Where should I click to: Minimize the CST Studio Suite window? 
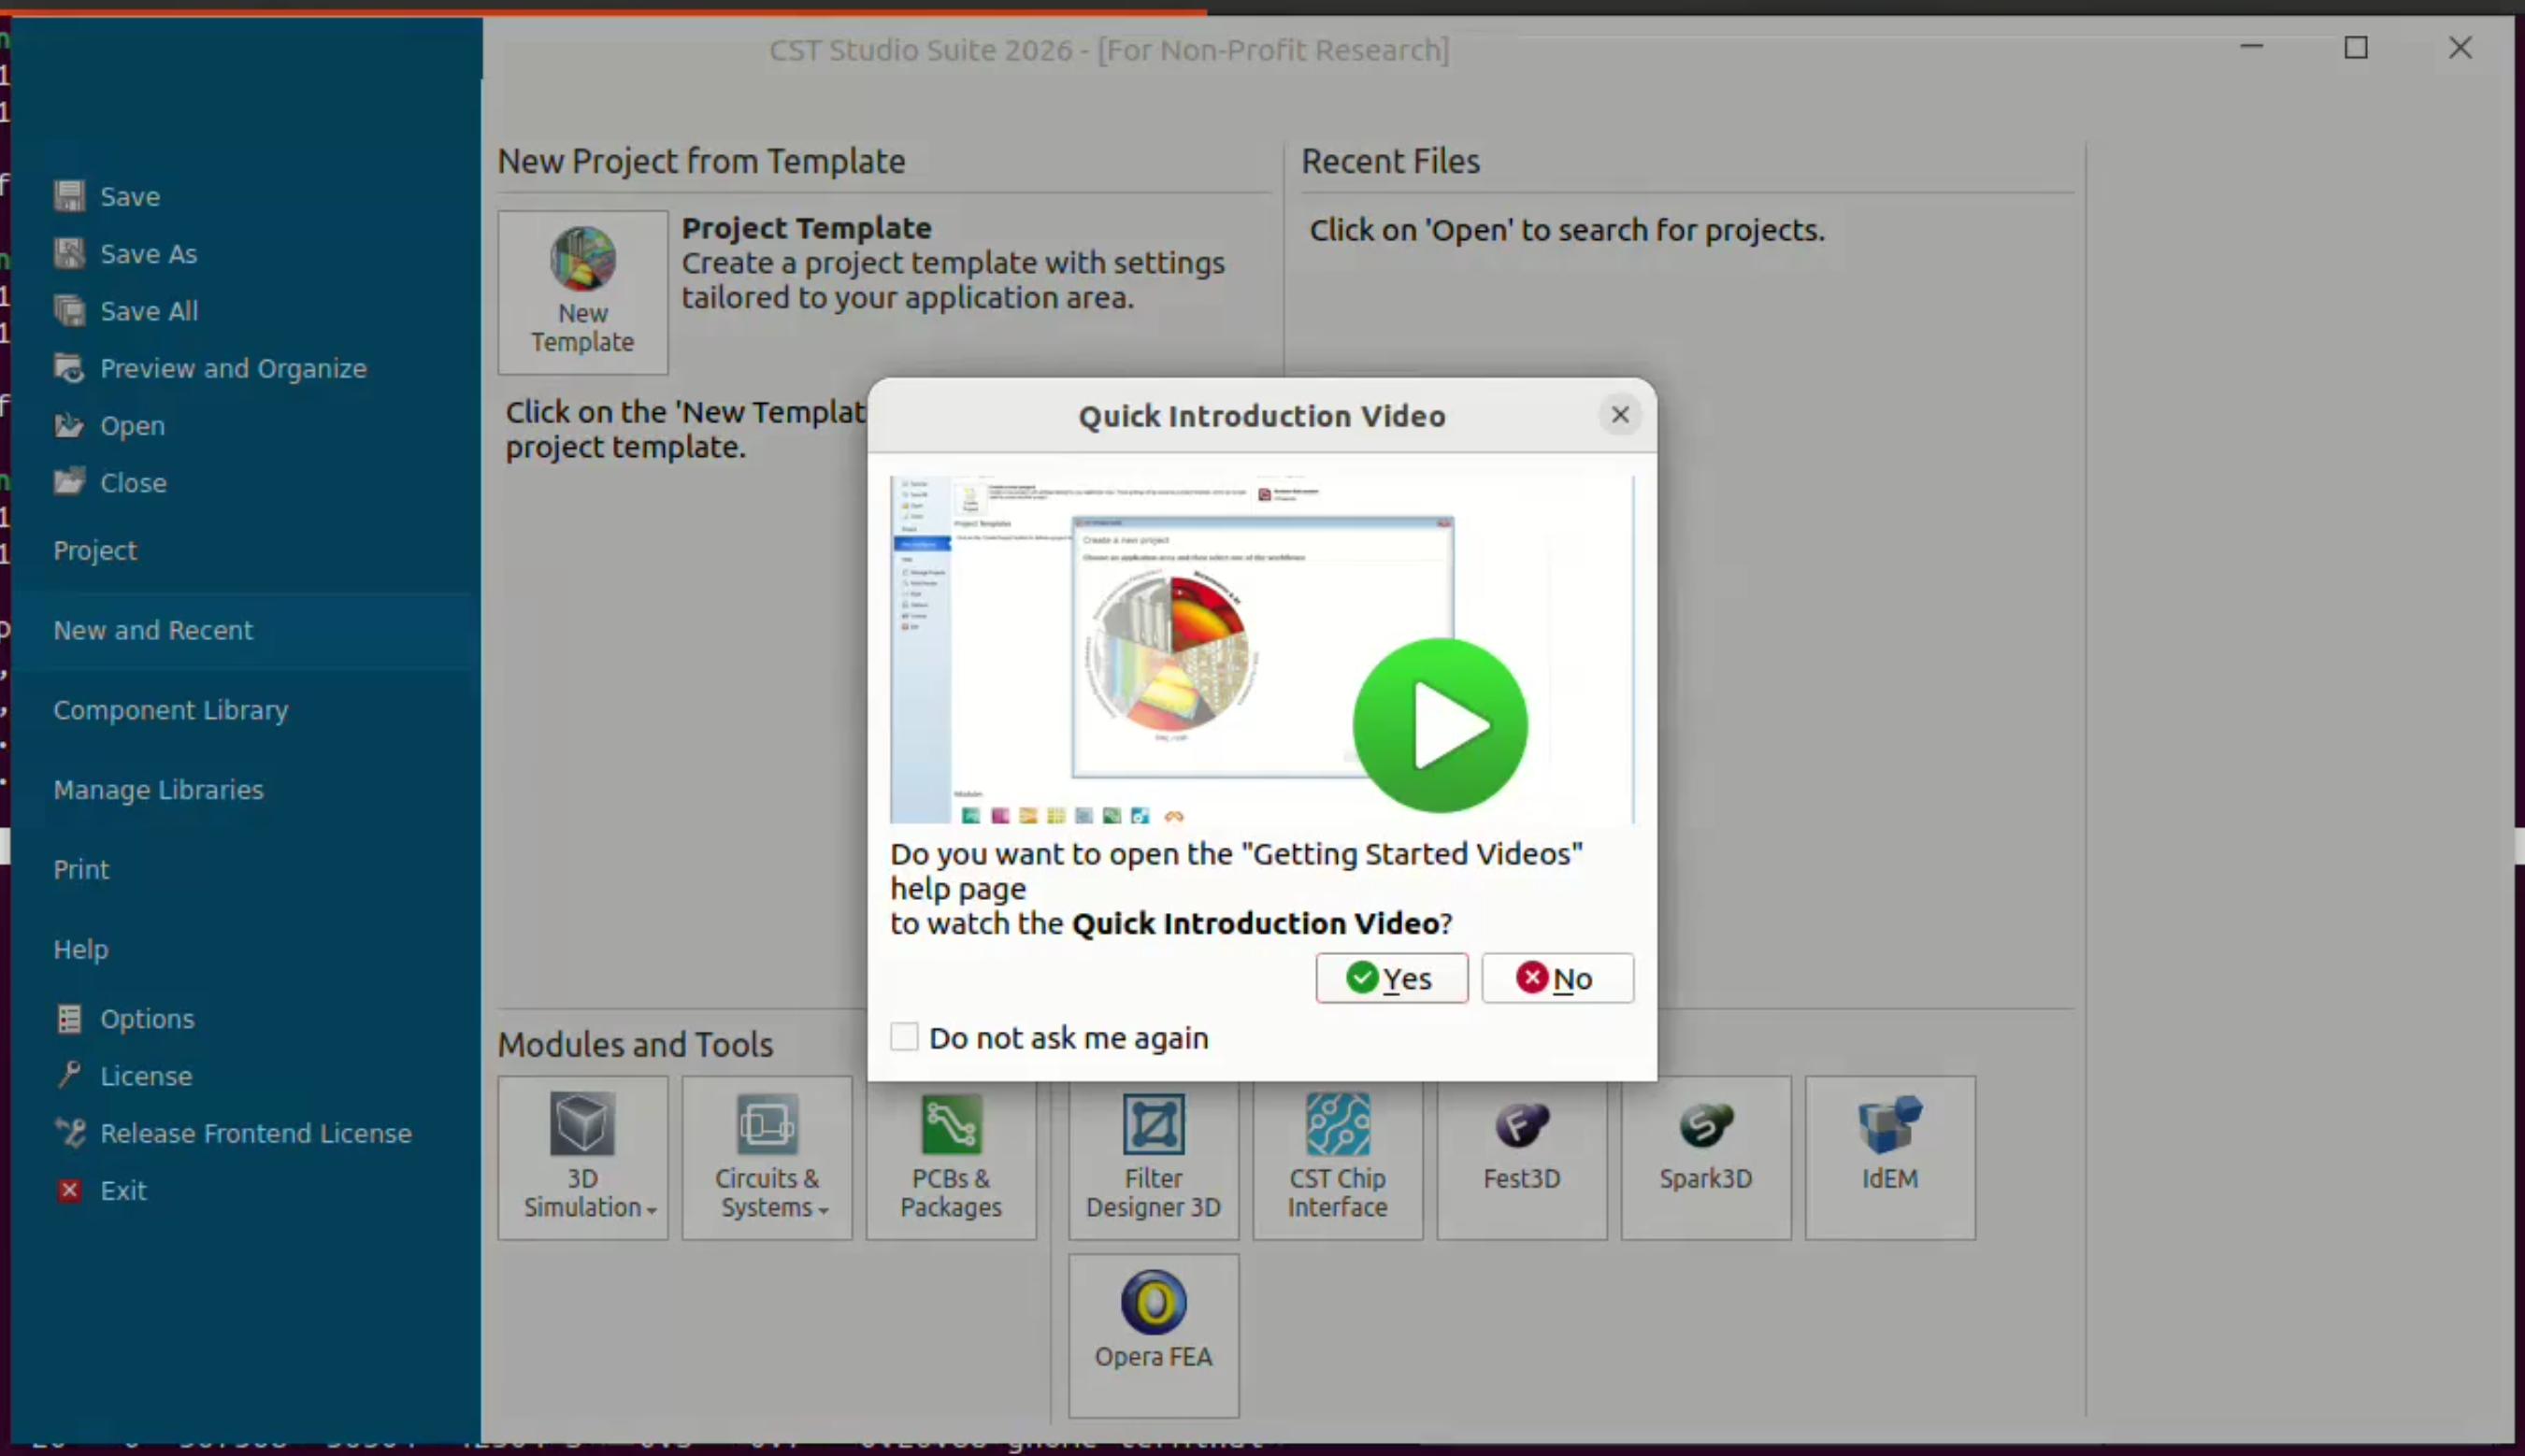click(x=2251, y=47)
